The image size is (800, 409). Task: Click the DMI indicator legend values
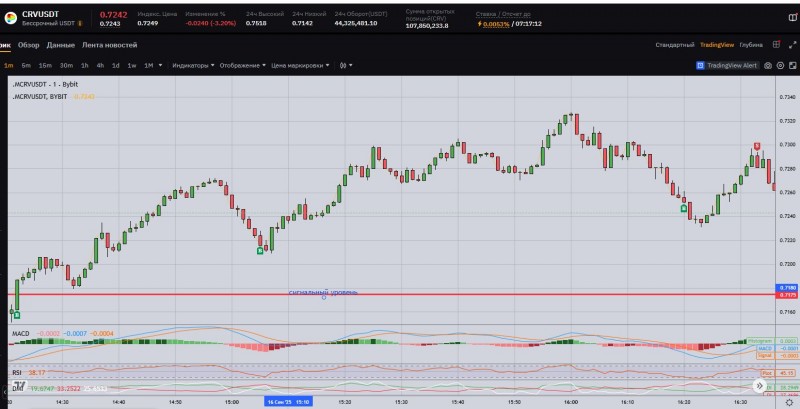pos(68,389)
